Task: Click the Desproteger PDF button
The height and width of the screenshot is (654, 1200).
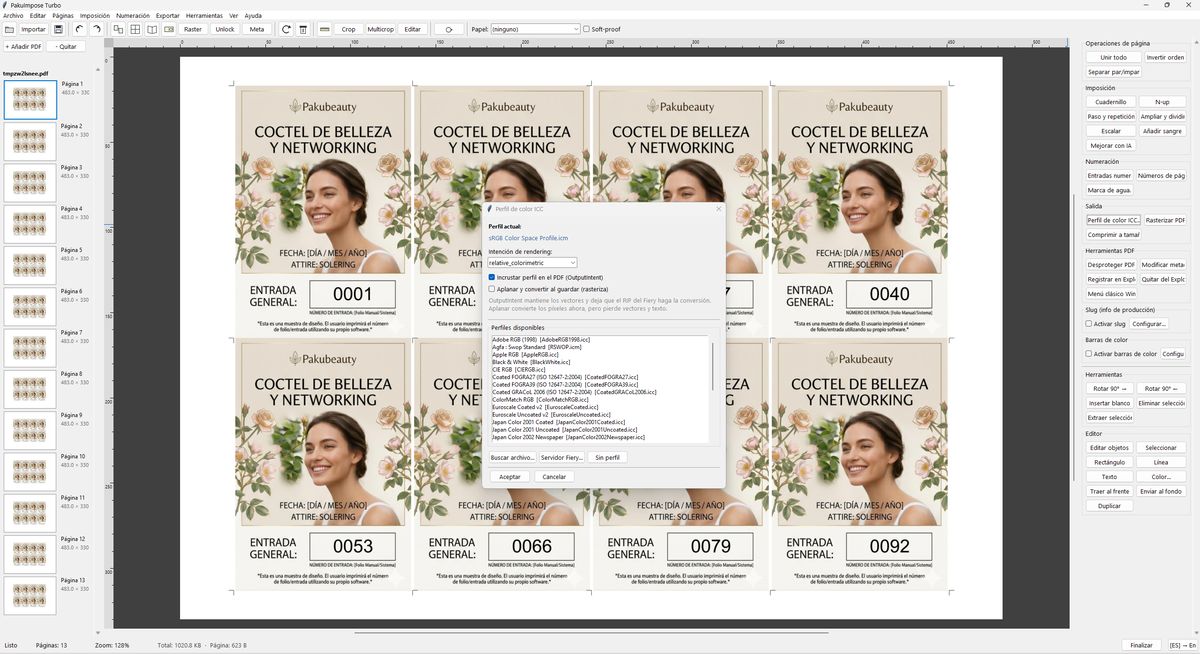Action: 1111,264
